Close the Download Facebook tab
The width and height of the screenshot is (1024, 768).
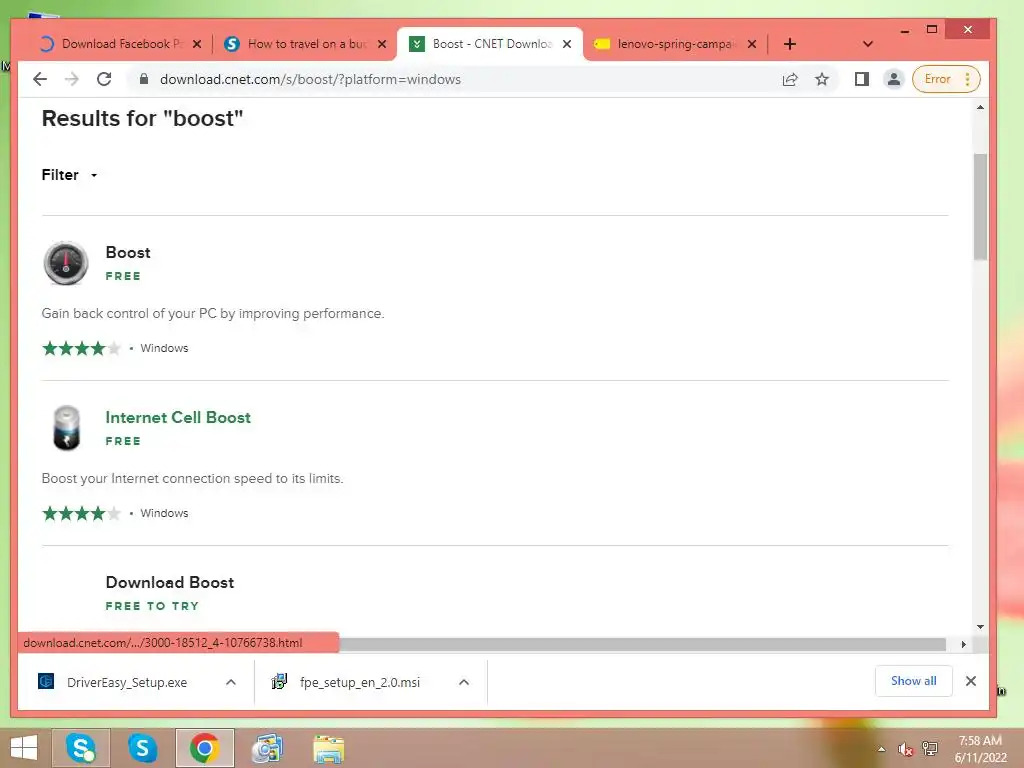(197, 44)
